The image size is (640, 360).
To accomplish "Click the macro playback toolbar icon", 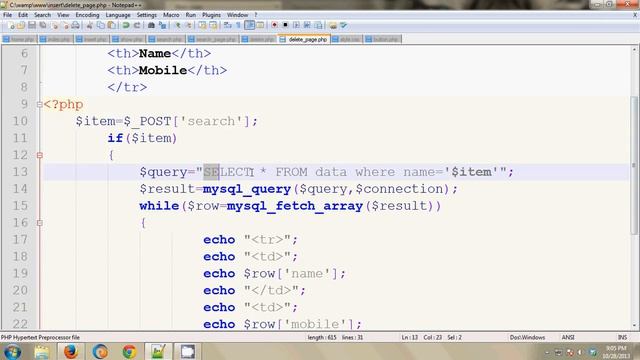I will (x=296, y=25).
